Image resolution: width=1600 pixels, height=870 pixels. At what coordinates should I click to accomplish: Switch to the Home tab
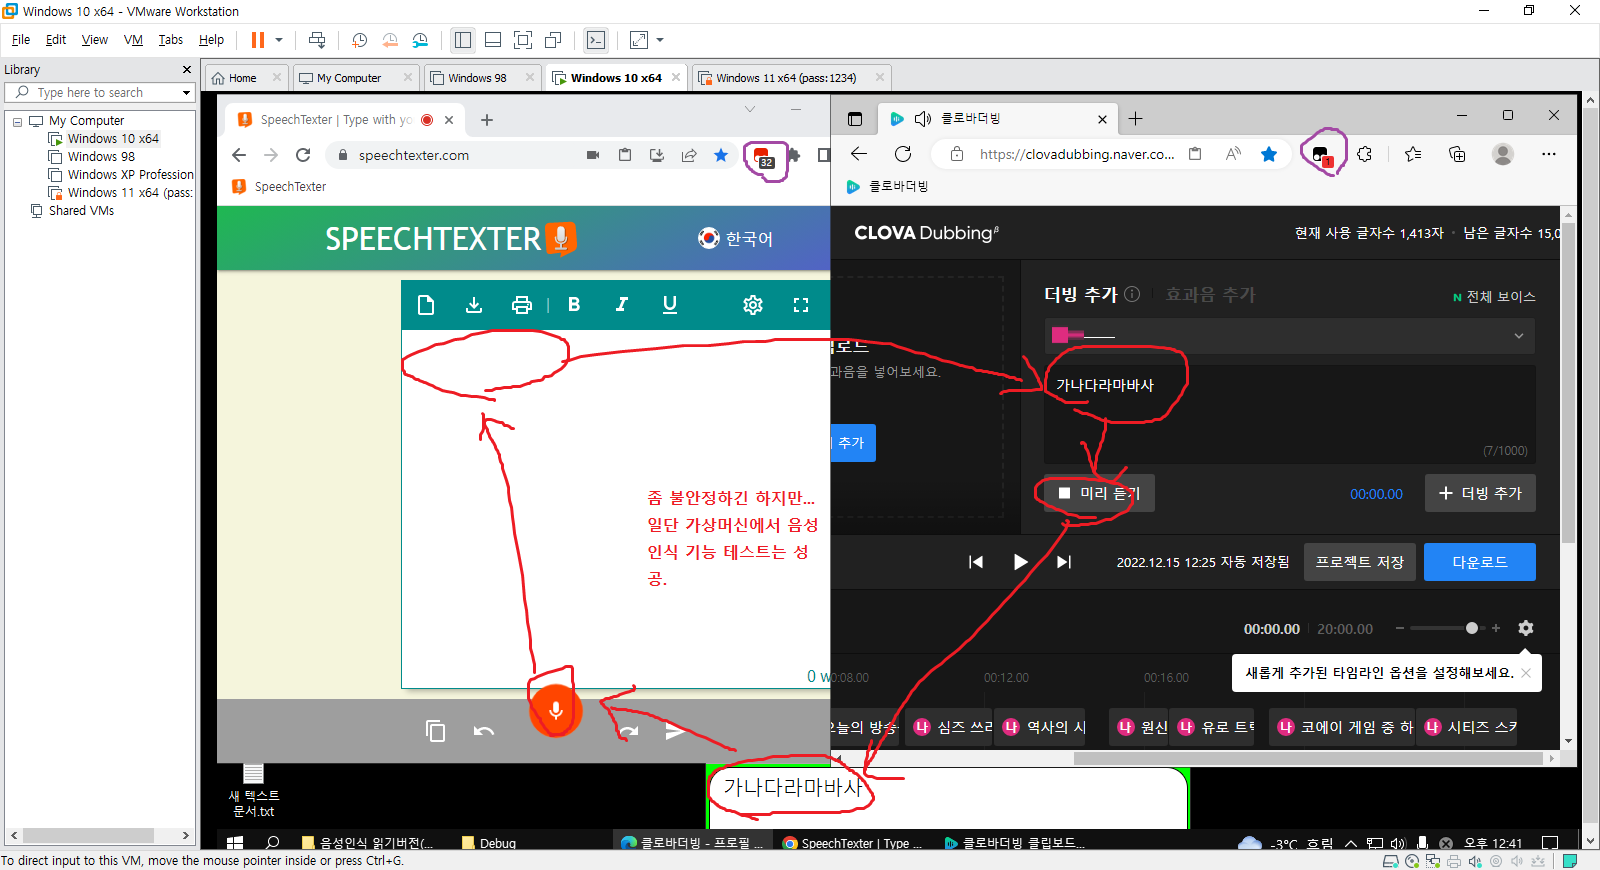243,78
